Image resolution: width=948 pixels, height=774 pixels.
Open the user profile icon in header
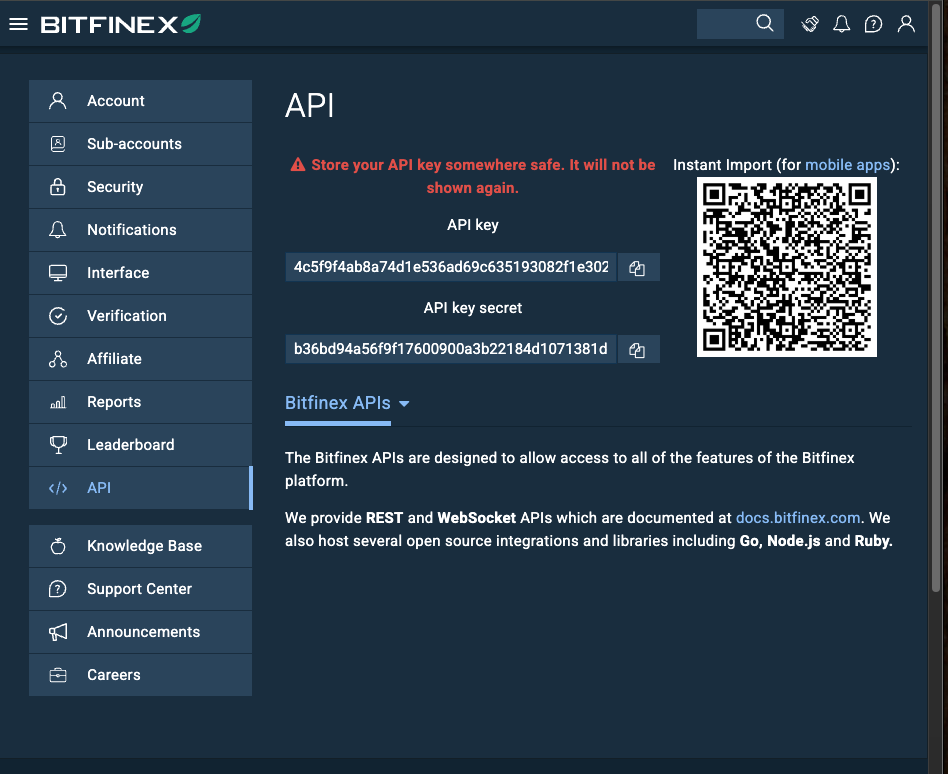pos(906,24)
